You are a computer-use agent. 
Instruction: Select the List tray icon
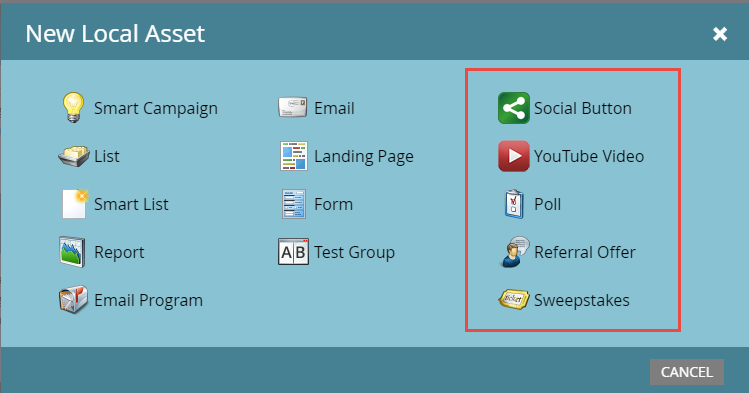point(74,156)
